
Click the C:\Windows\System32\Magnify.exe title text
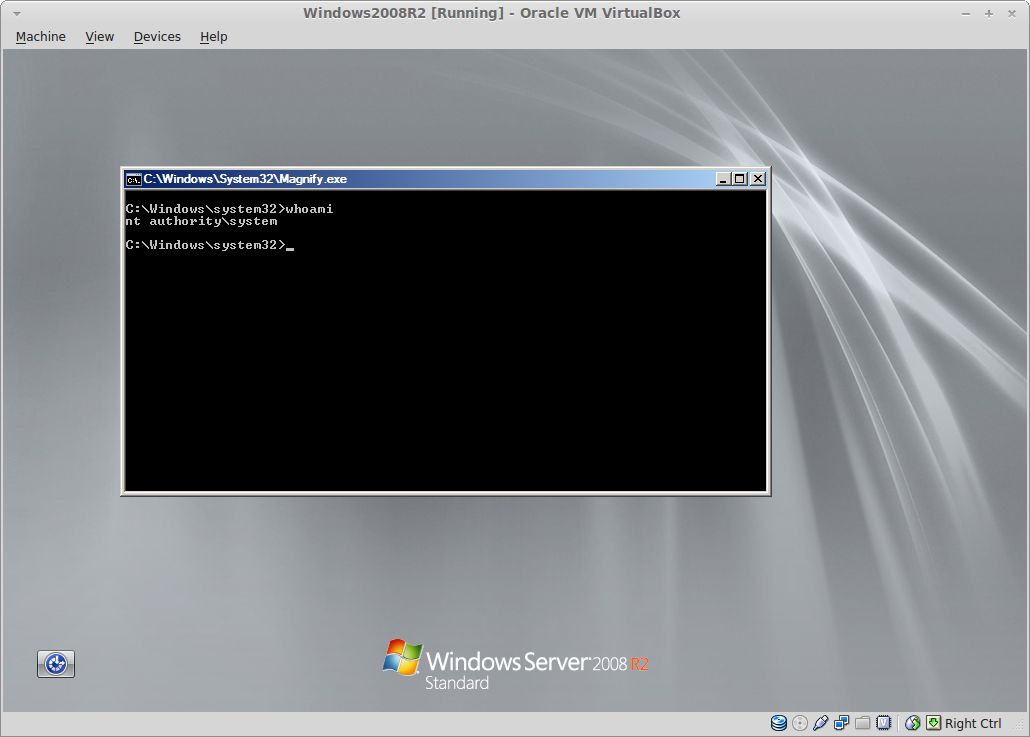(245, 179)
